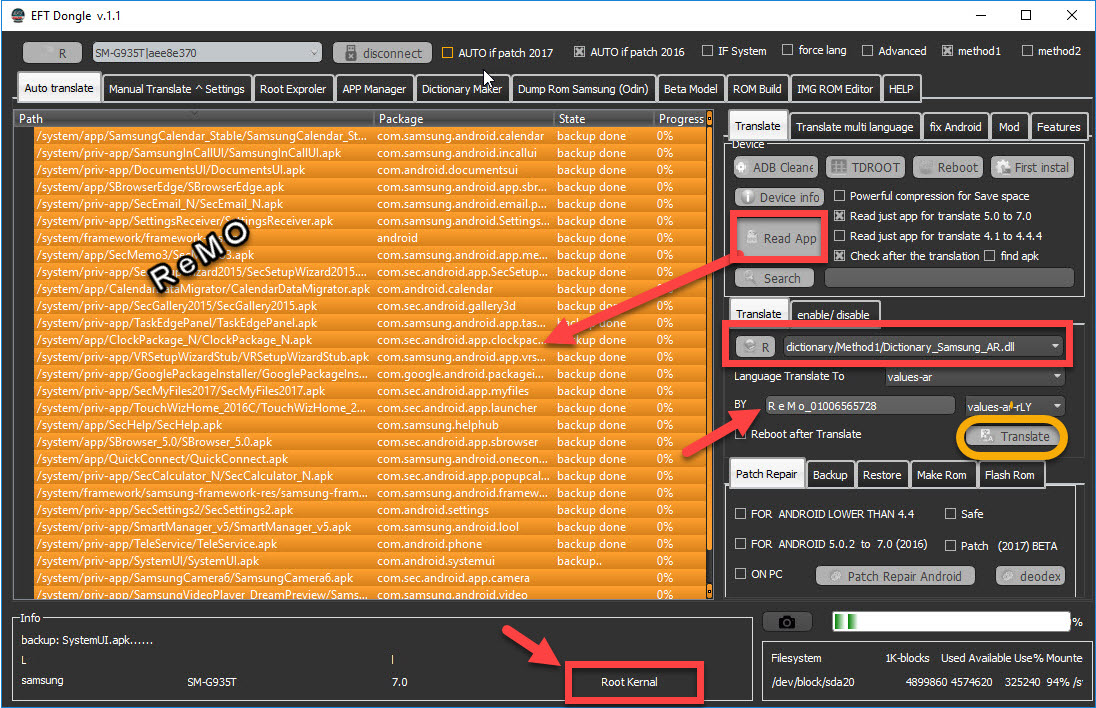
Task: Check FOR ANDROID LOWER THAN 4.4
Action: pos(740,514)
